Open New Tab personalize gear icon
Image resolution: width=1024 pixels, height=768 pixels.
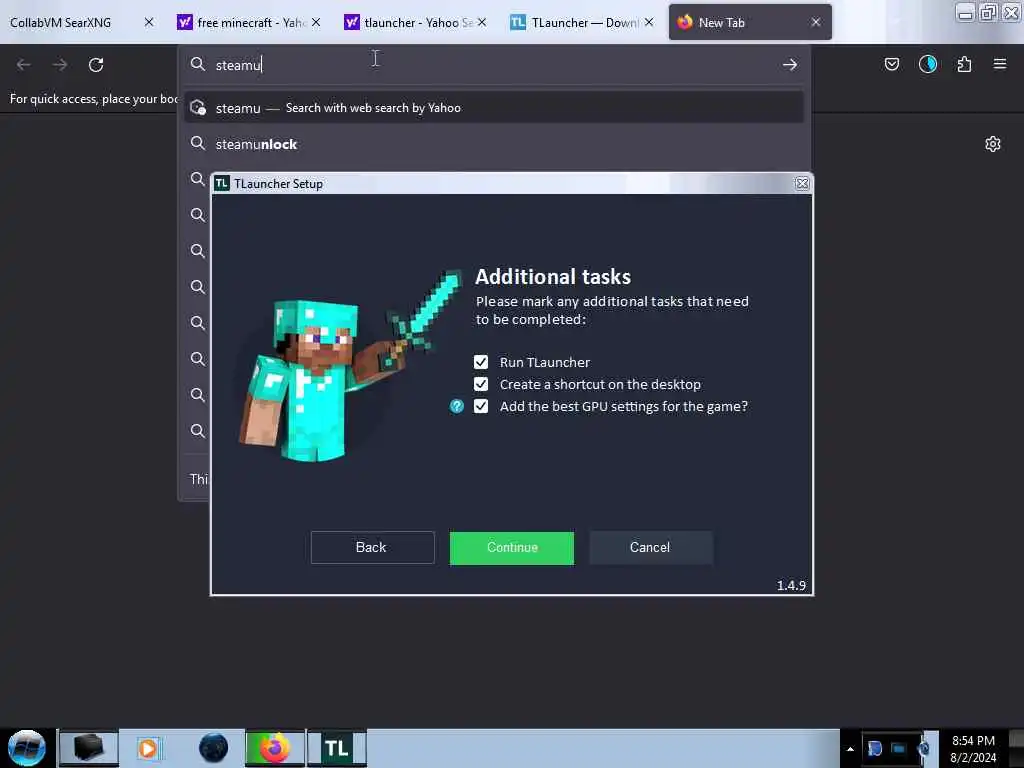pos(993,144)
